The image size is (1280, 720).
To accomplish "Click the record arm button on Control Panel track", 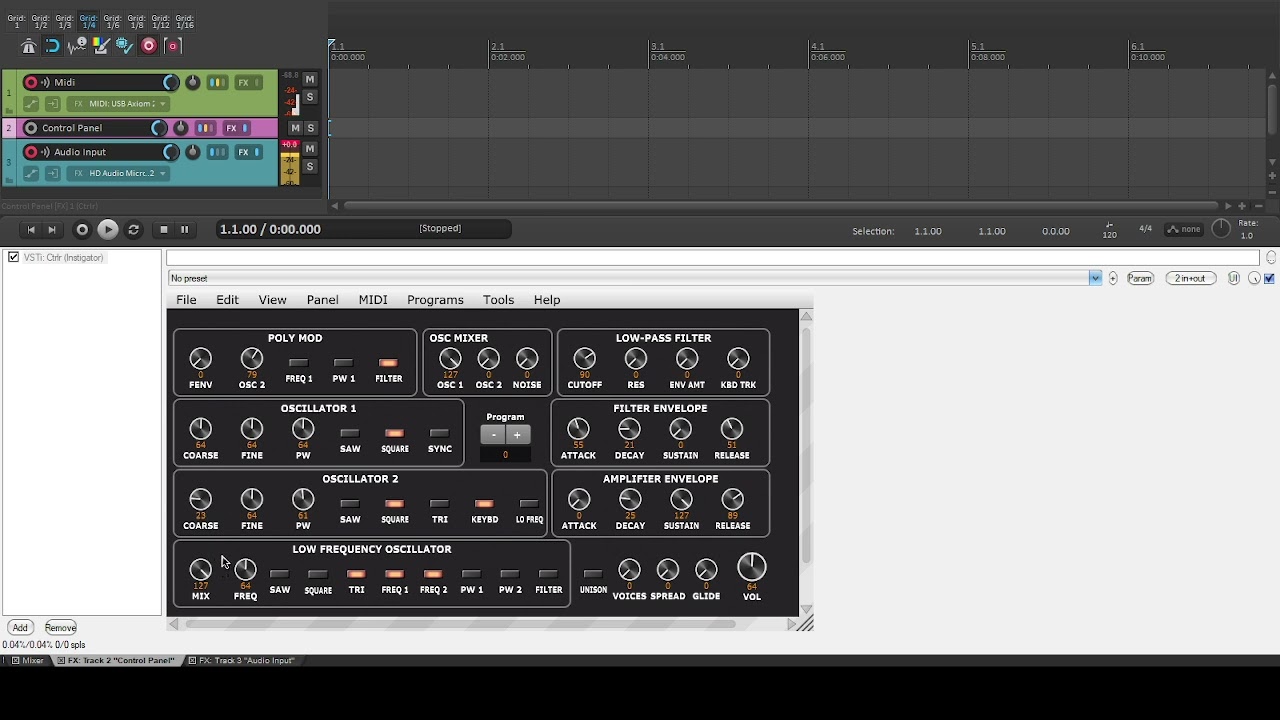I will point(31,128).
